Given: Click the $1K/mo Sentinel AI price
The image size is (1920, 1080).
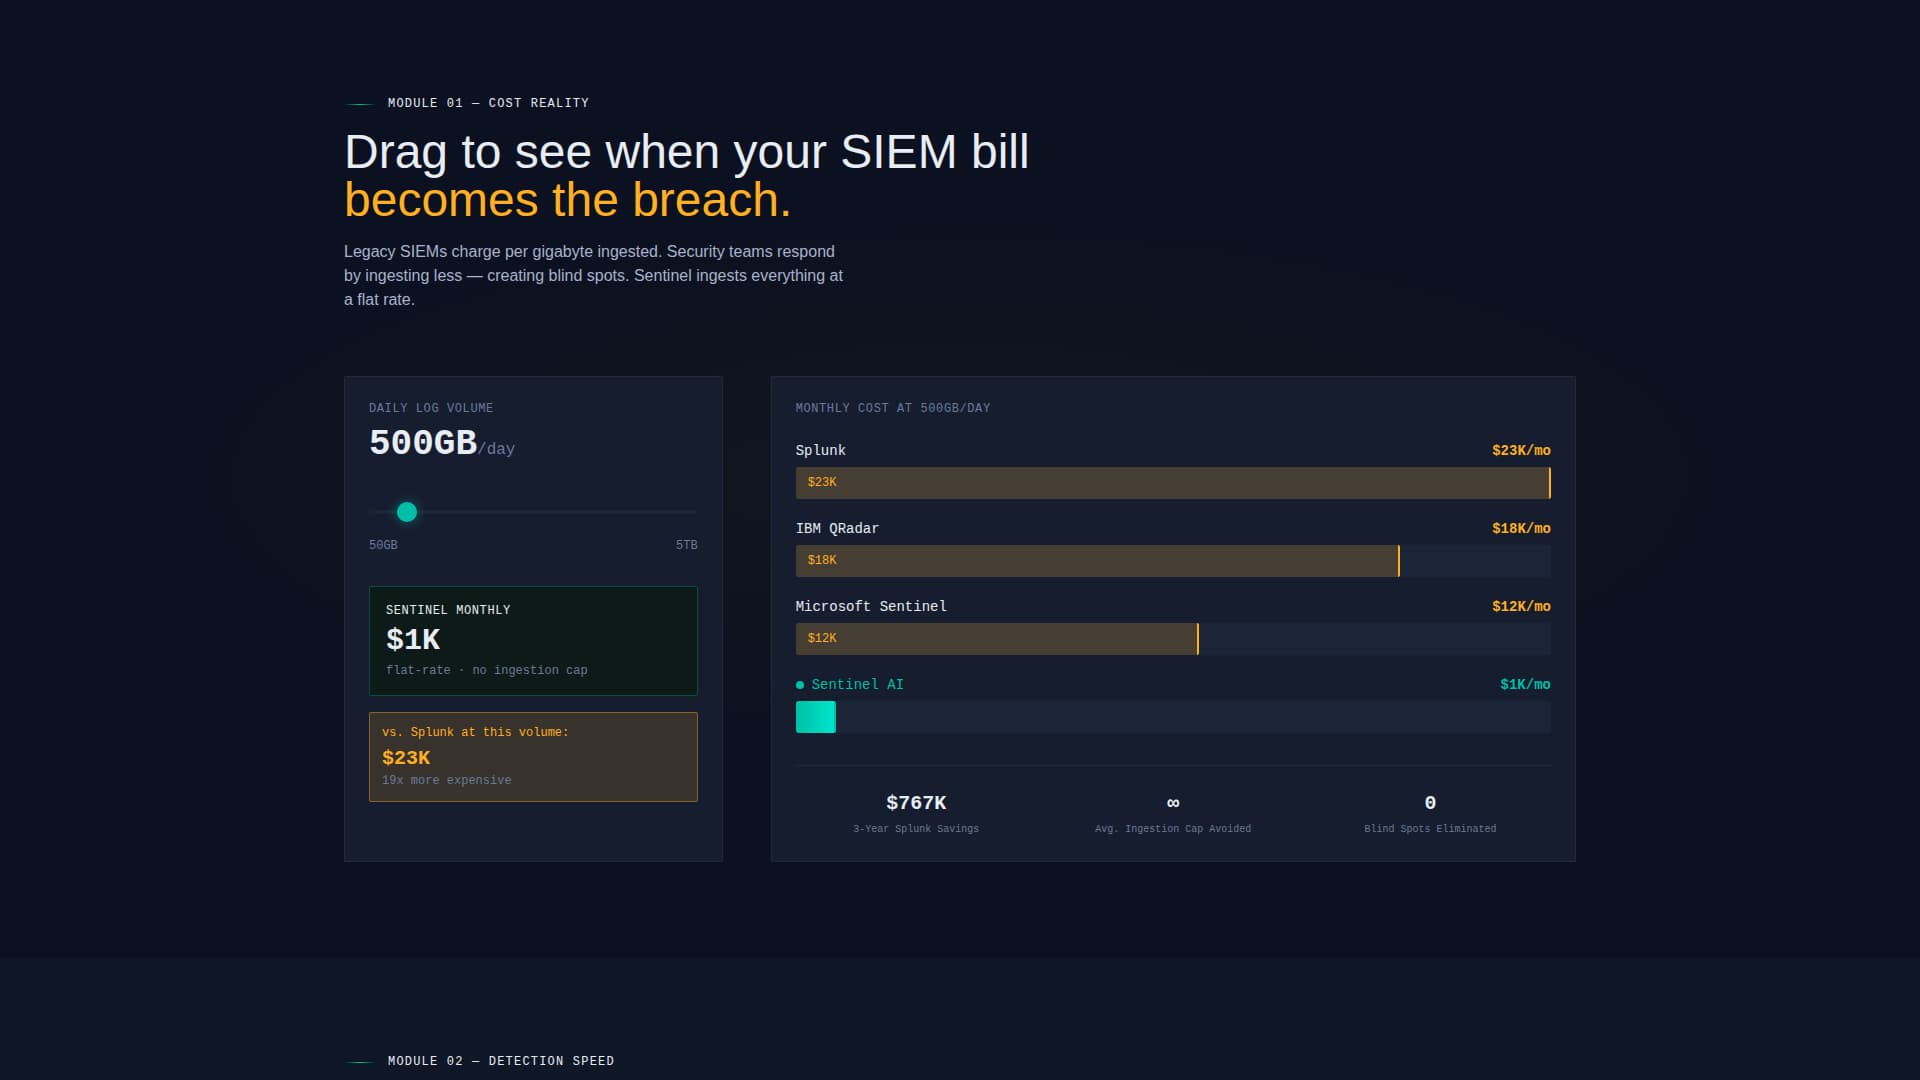Looking at the screenshot, I should 1524,684.
